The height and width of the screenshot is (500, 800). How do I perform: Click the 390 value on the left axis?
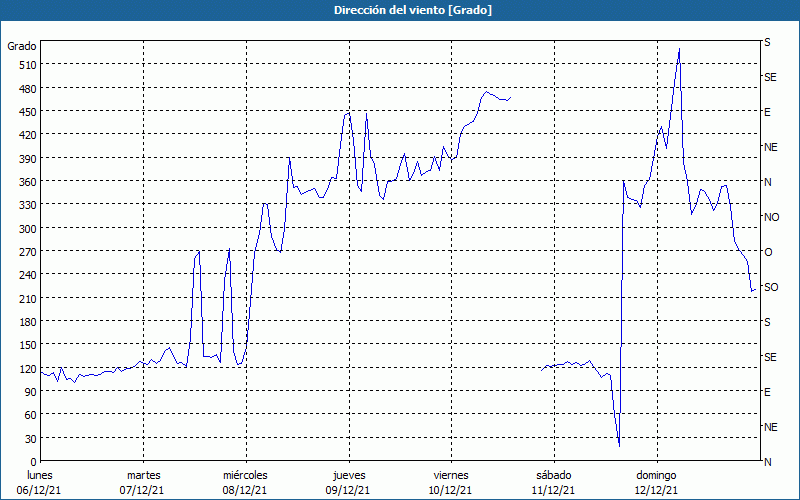pyautogui.click(x=27, y=159)
